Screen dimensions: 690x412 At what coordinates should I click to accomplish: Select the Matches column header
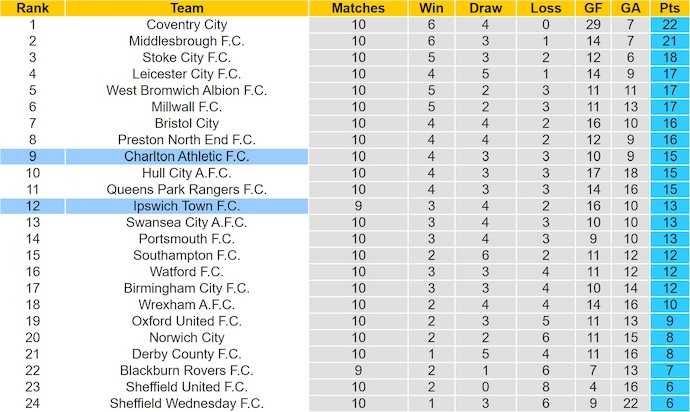point(357,8)
